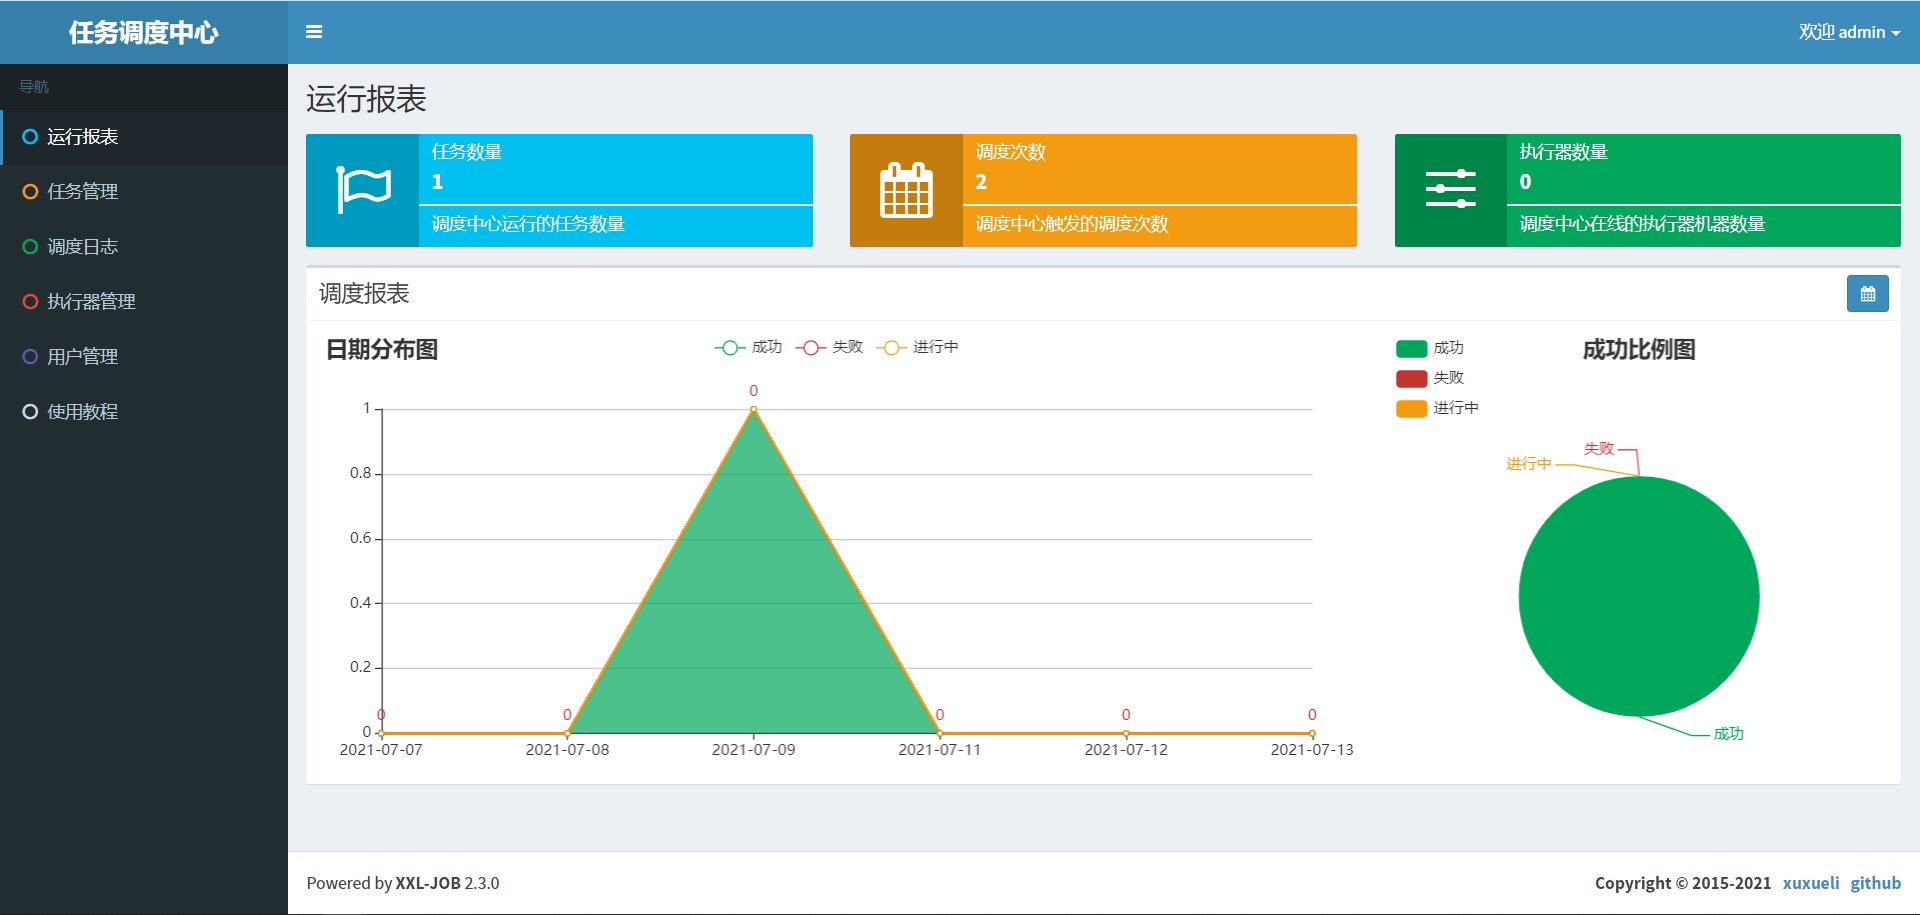Image resolution: width=1920 pixels, height=915 pixels.
Task: Click the circle icon beside 运行报表
Action: point(30,137)
